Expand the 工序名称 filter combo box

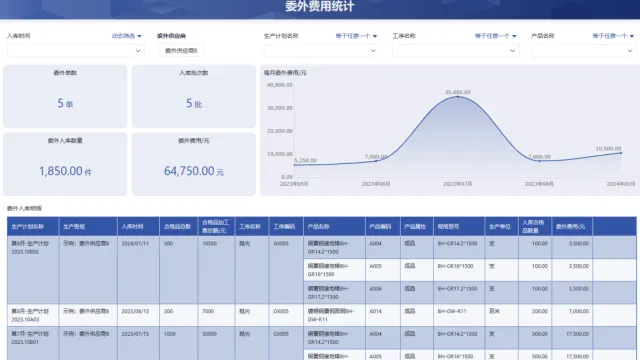click(x=456, y=51)
